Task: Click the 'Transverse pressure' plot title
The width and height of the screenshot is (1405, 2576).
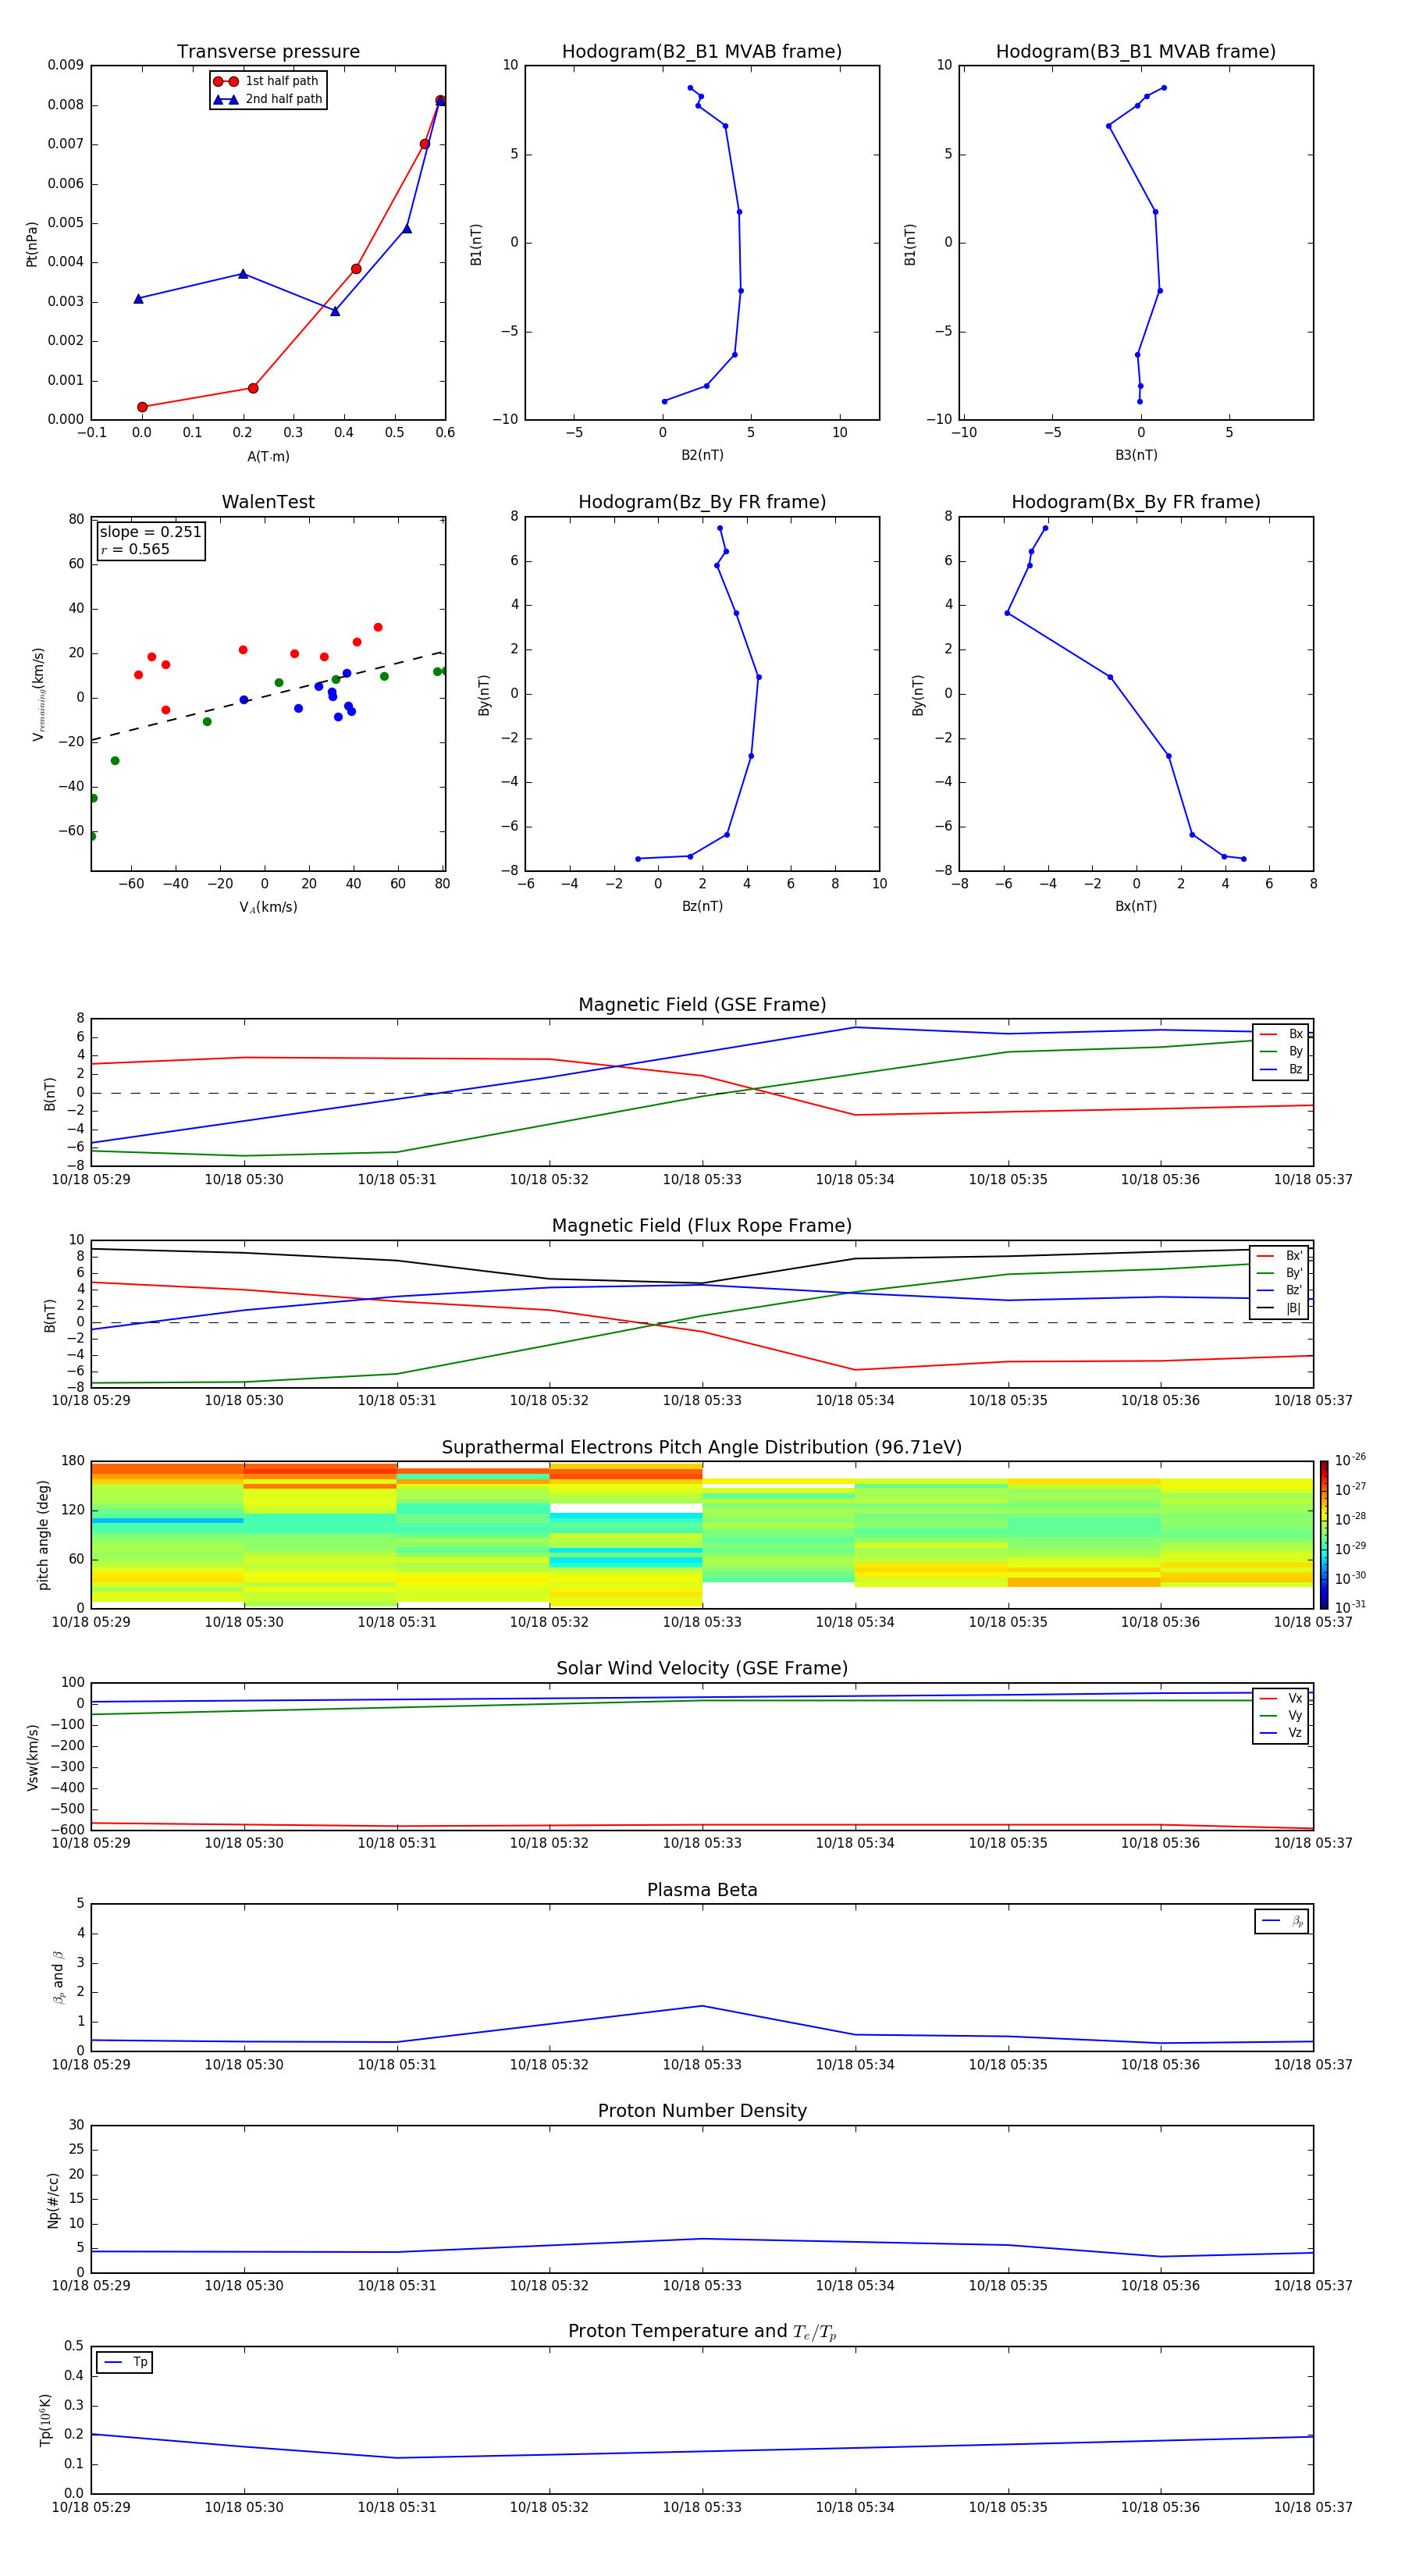Action: point(268,51)
